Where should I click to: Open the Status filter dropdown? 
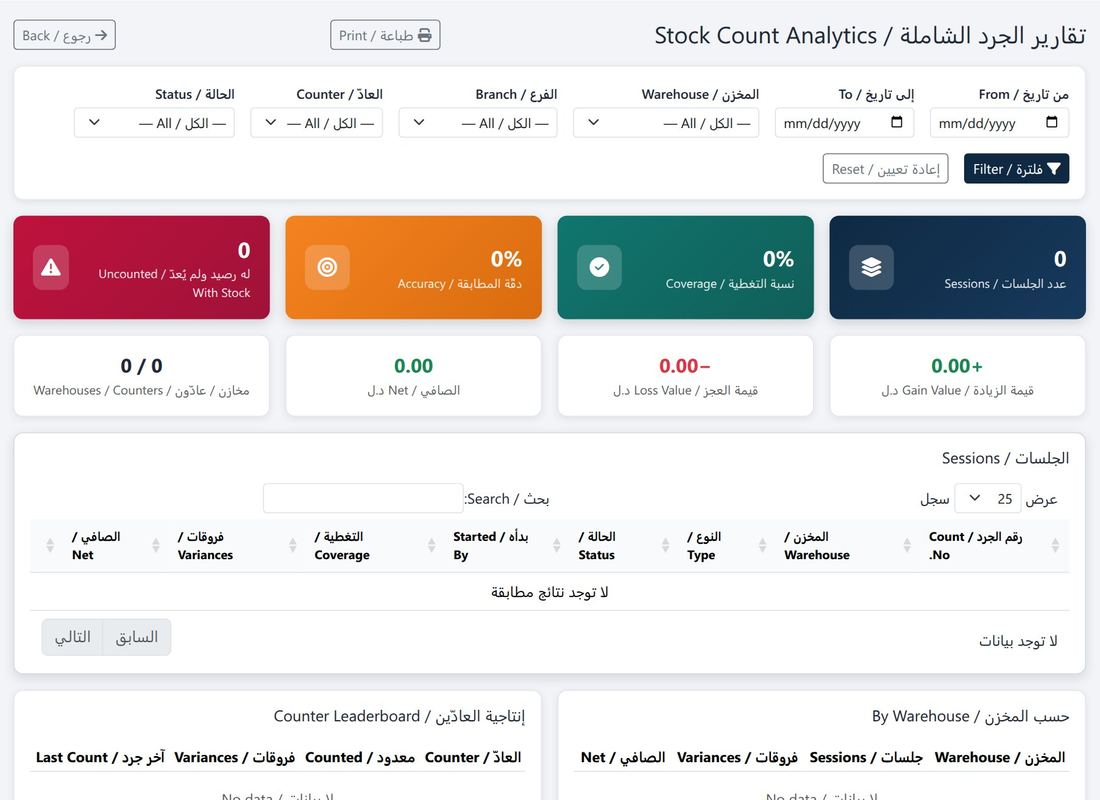pyautogui.click(x=154, y=123)
